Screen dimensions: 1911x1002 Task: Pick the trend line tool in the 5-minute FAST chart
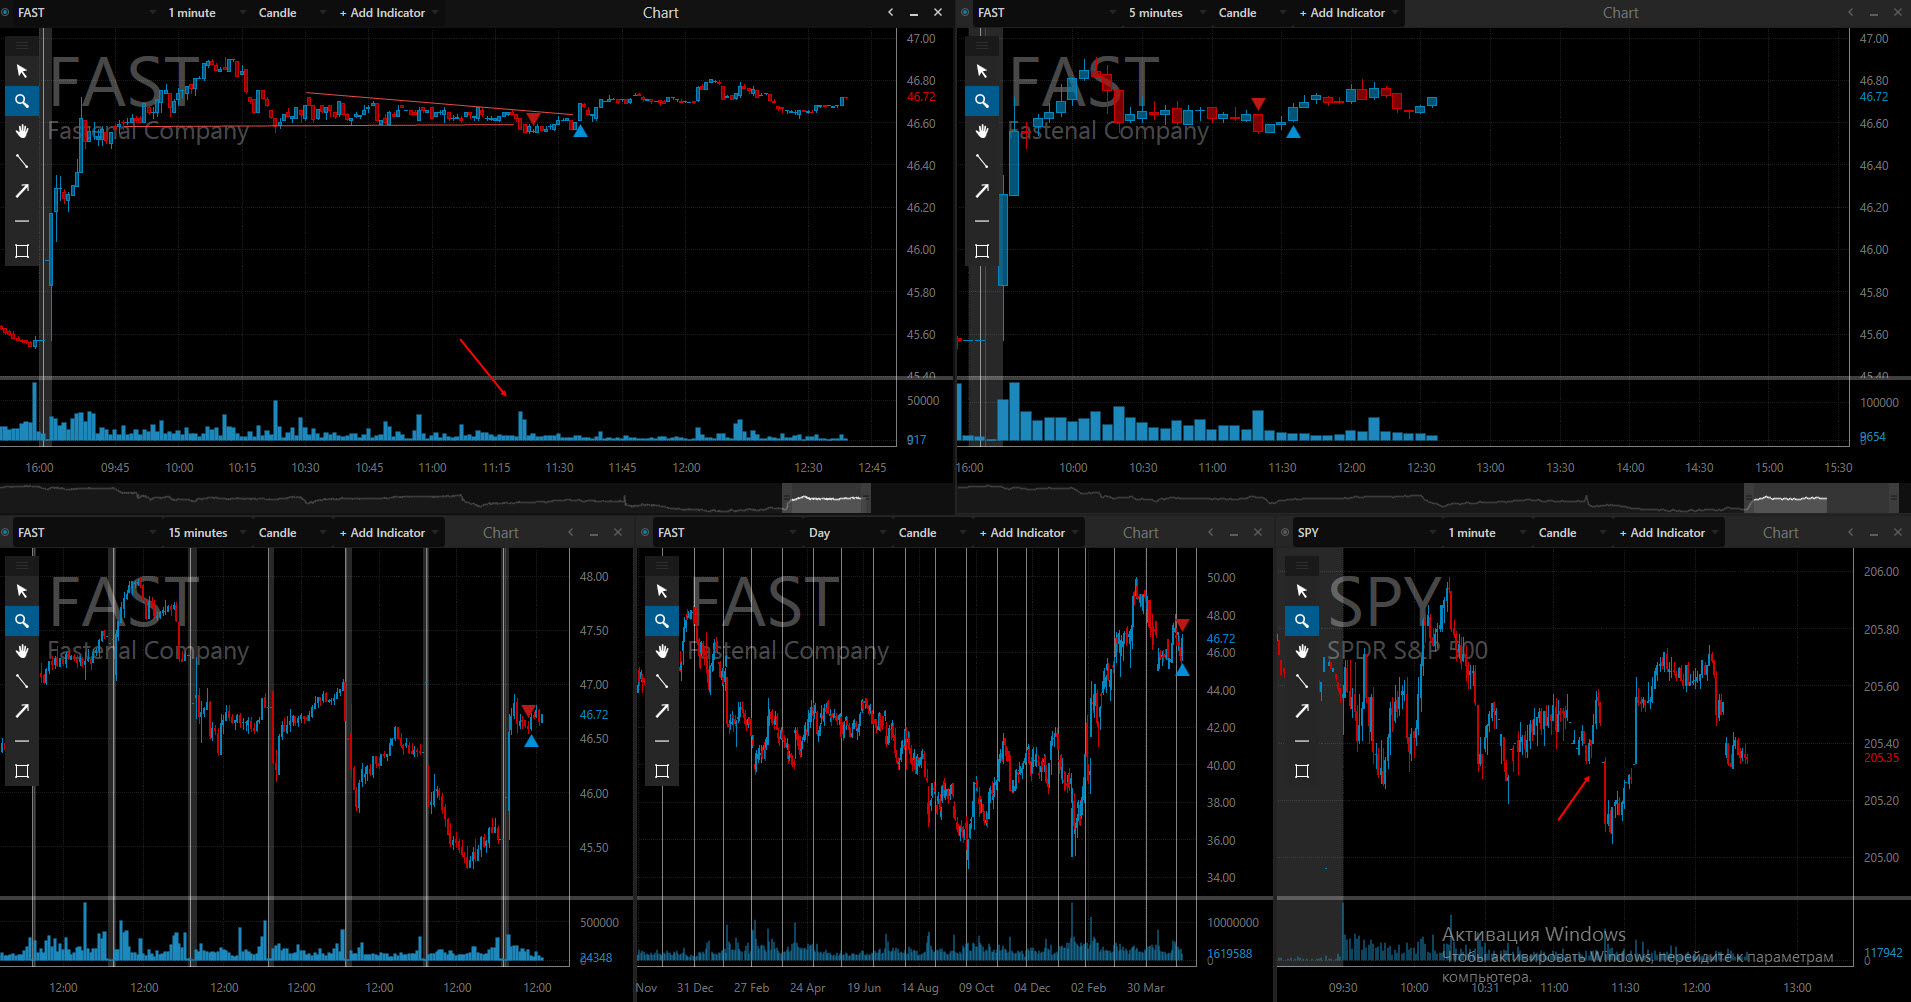(982, 161)
